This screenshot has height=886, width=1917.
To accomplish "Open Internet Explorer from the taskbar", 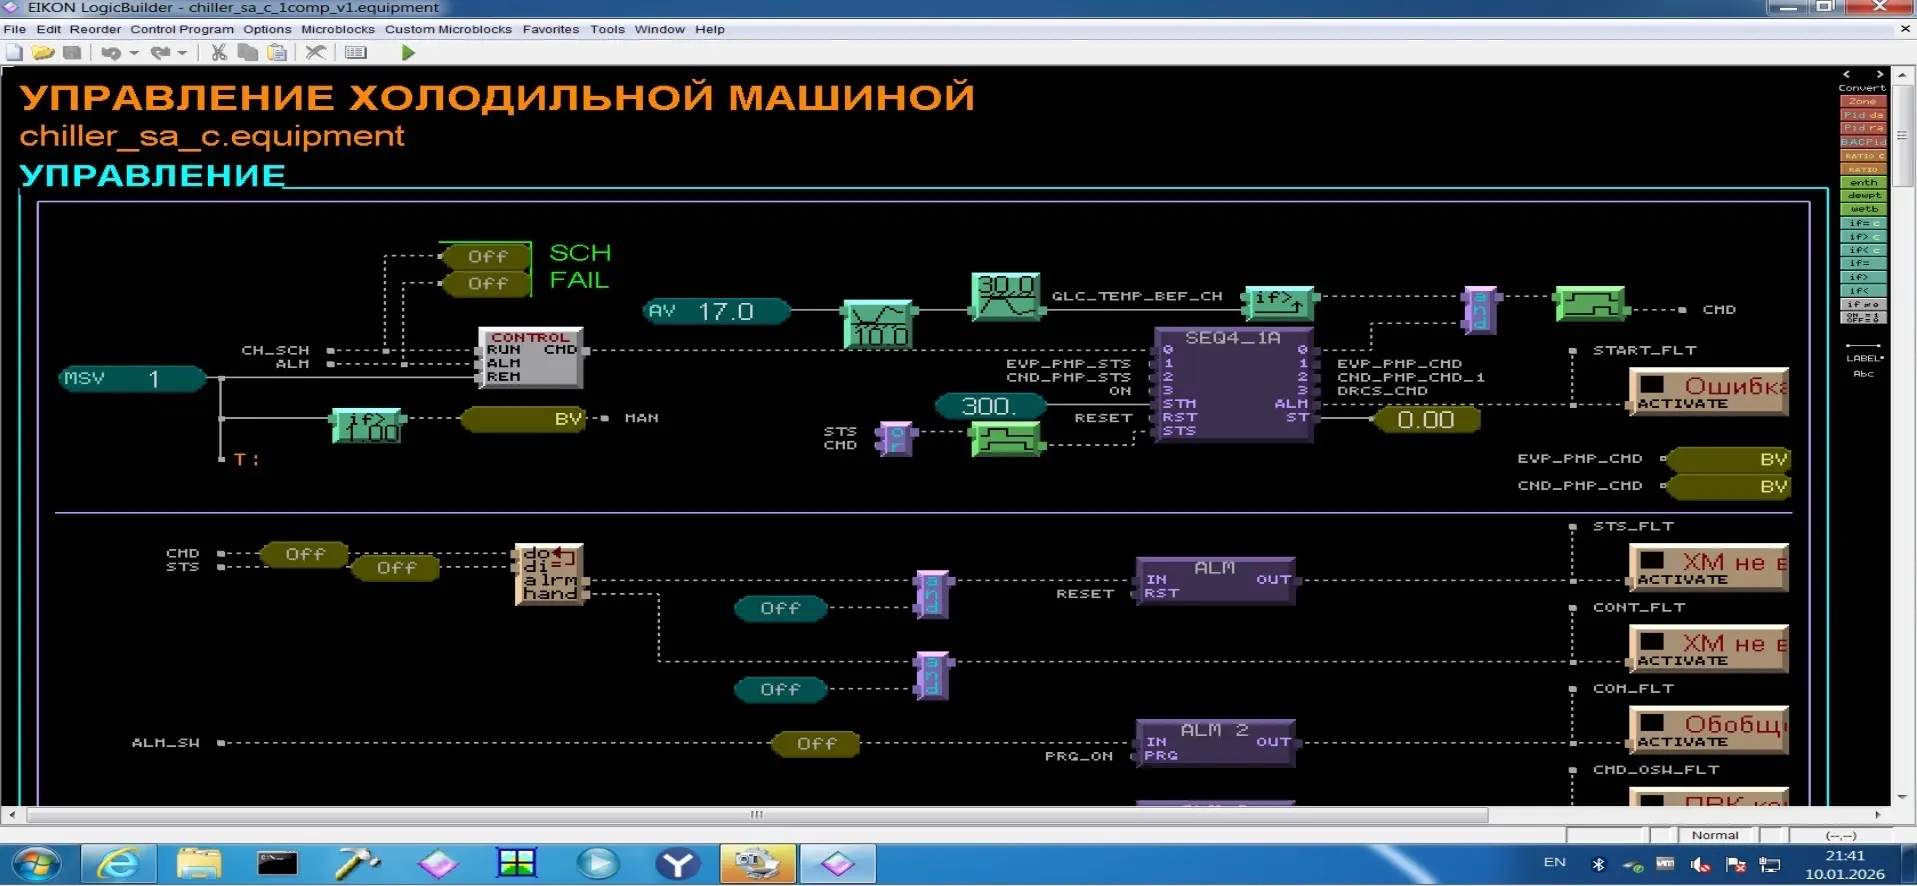I will tap(118, 863).
